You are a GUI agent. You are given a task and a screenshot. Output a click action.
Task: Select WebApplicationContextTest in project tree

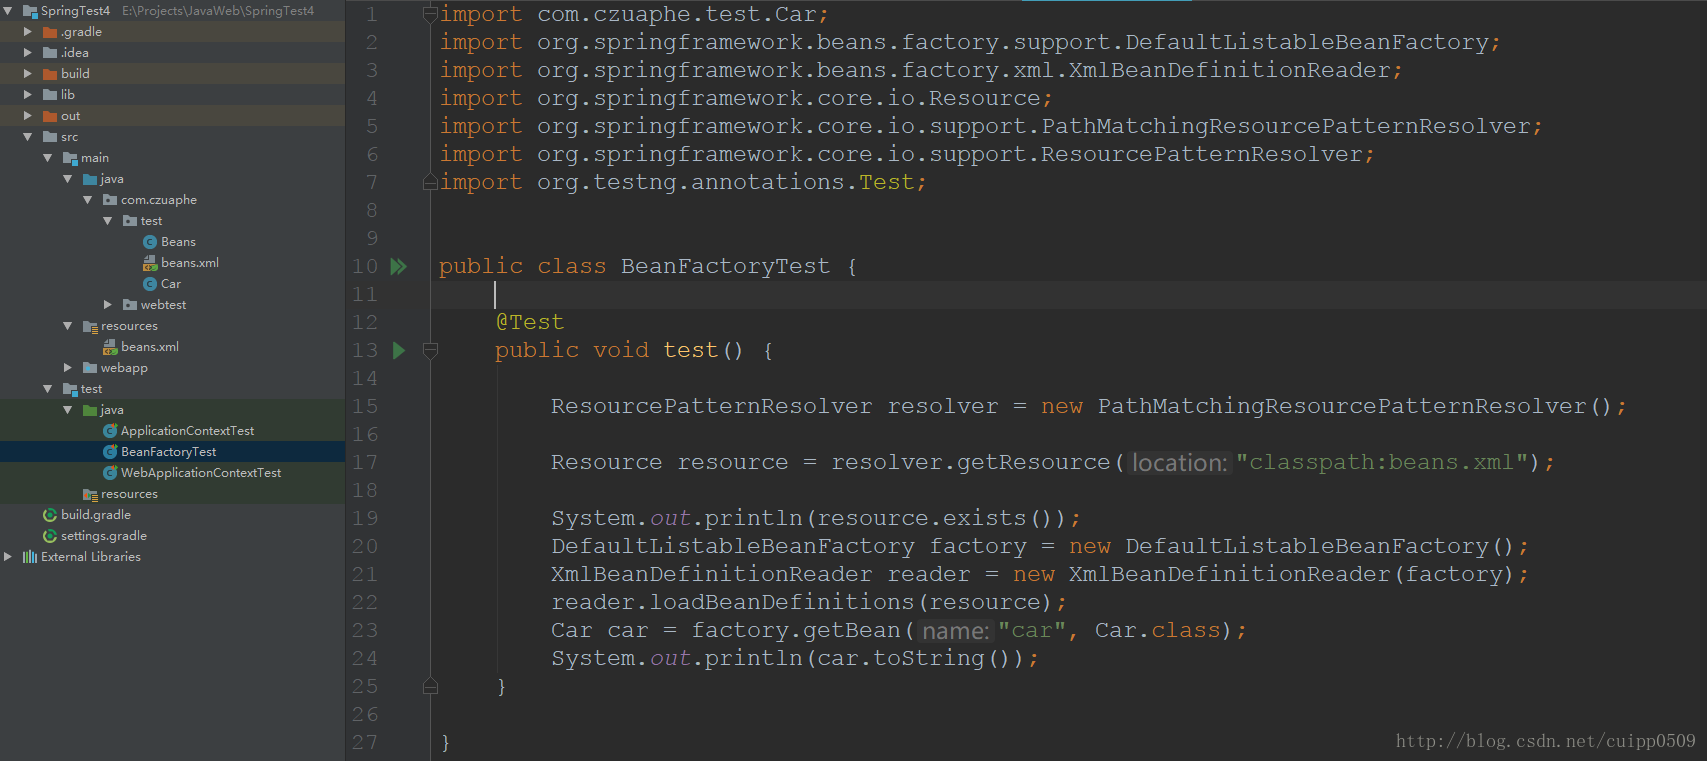(x=201, y=473)
